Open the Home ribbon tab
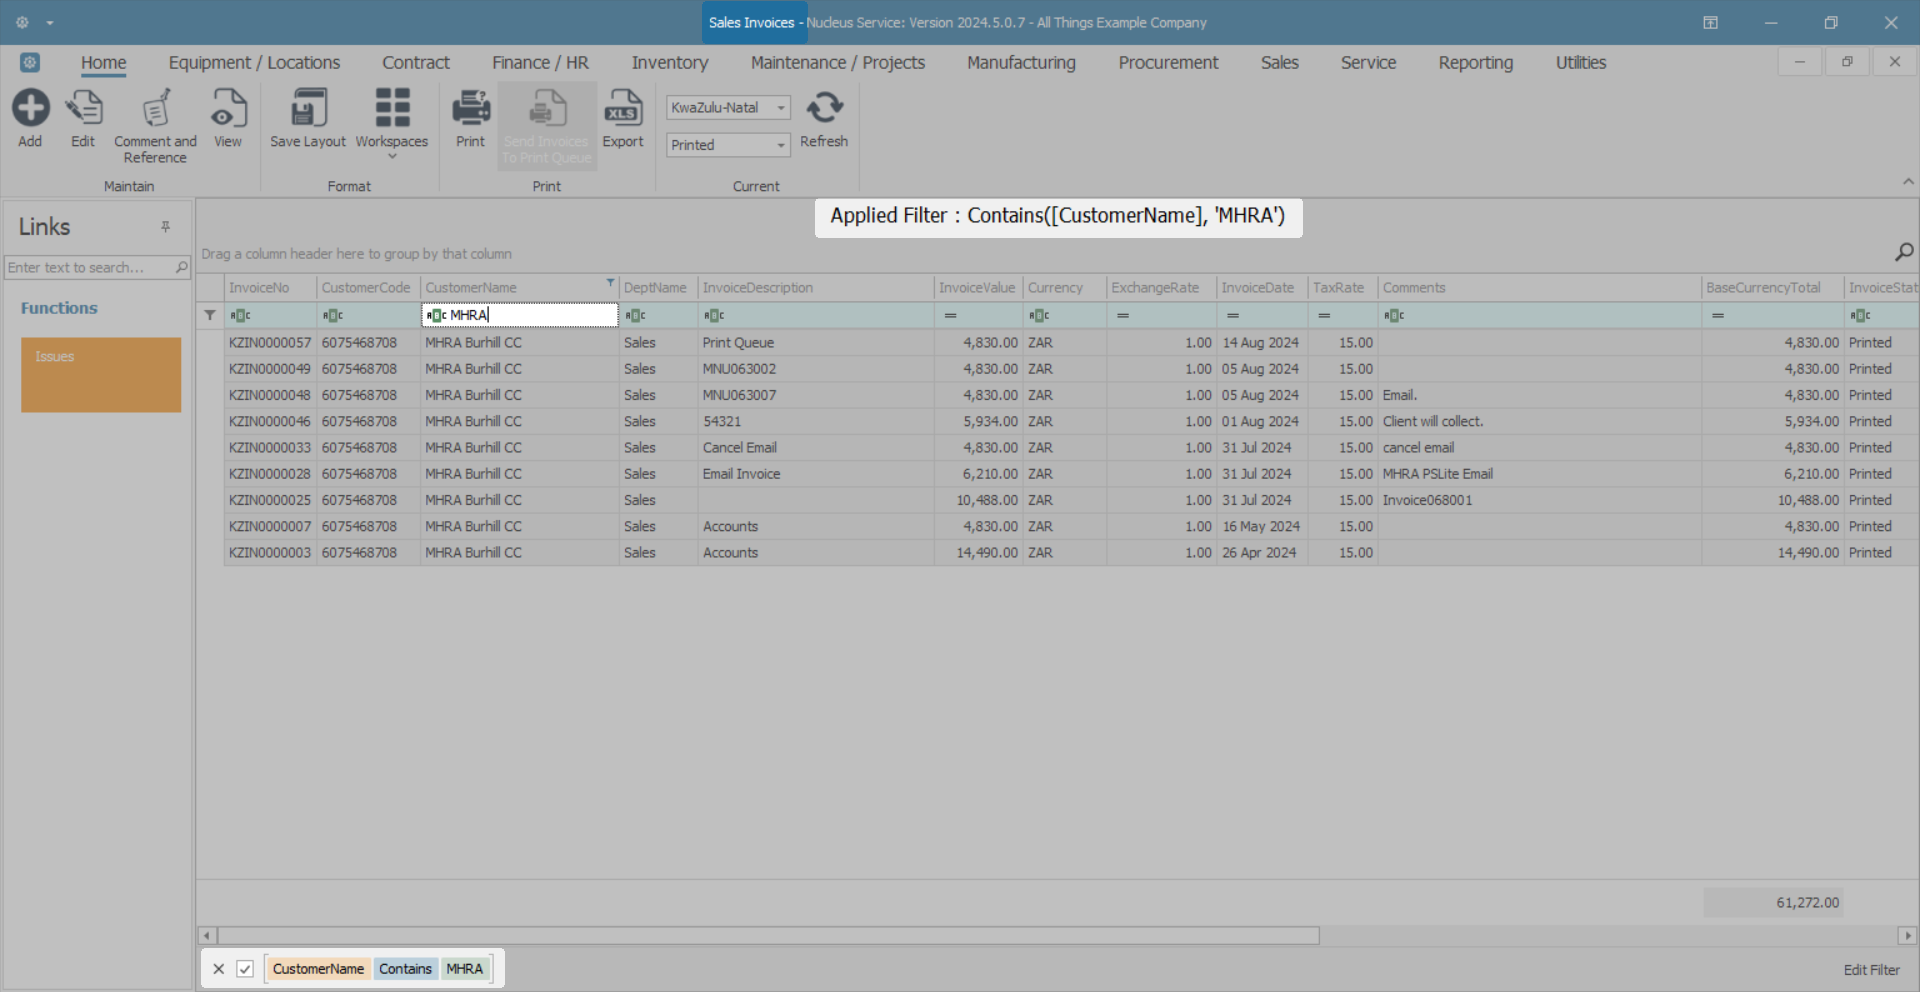 click(x=104, y=63)
